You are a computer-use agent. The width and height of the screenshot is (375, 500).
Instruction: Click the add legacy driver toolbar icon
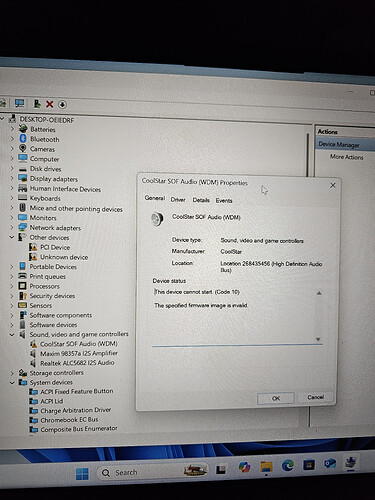coord(37,104)
